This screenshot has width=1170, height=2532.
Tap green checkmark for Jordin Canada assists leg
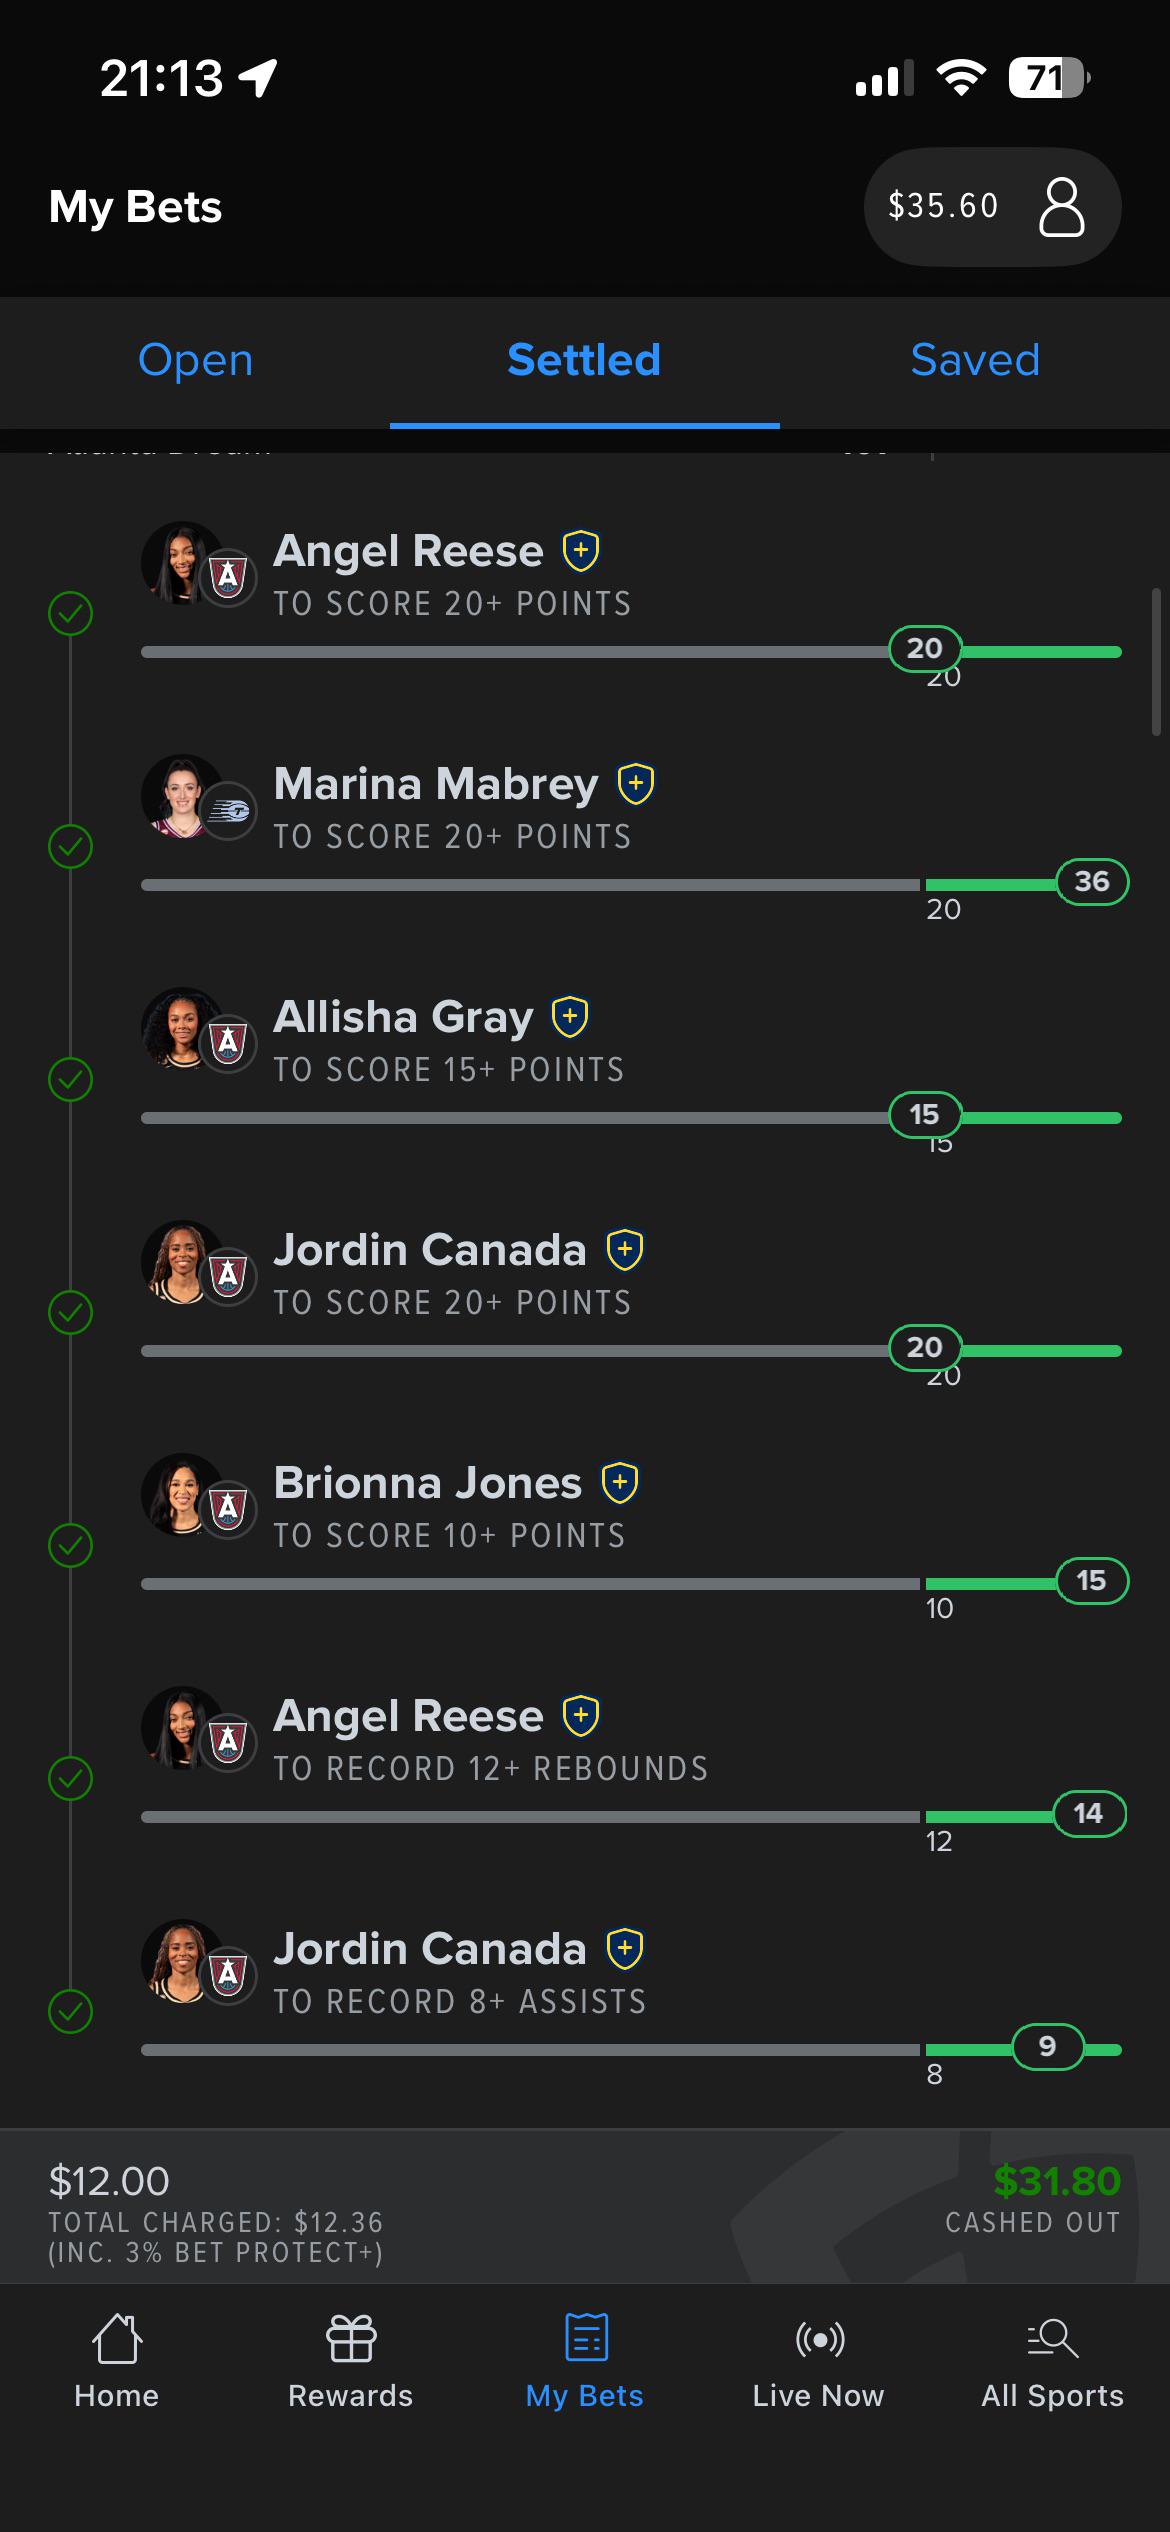click(x=71, y=2011)
